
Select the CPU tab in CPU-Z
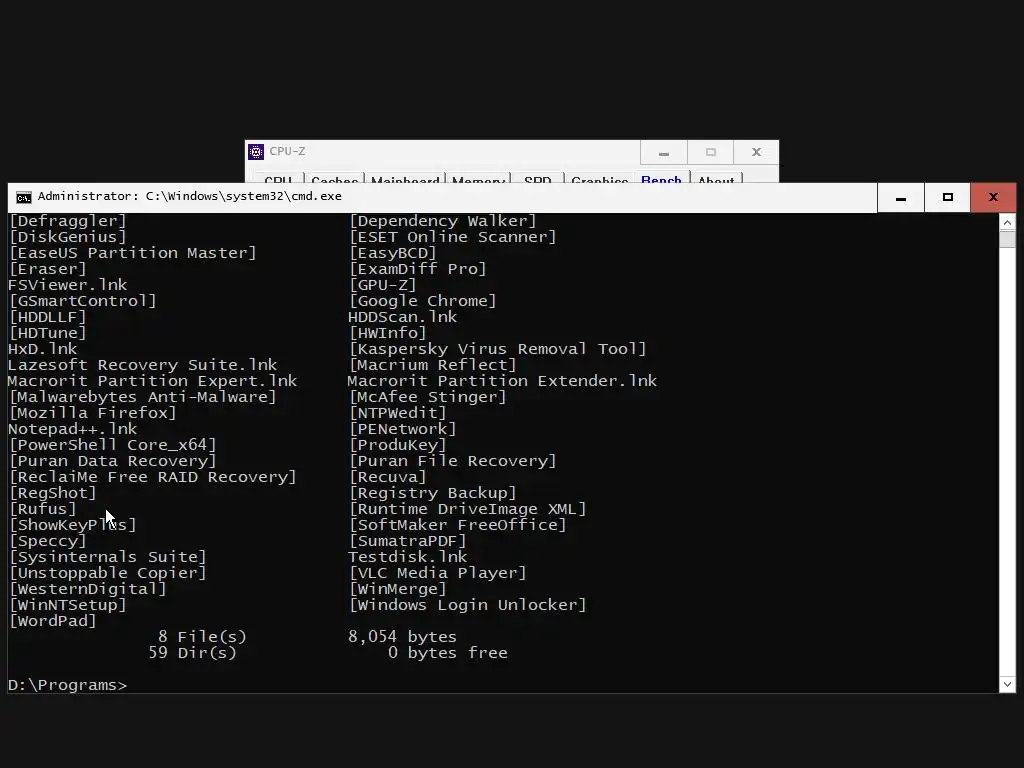click(278, 180)
